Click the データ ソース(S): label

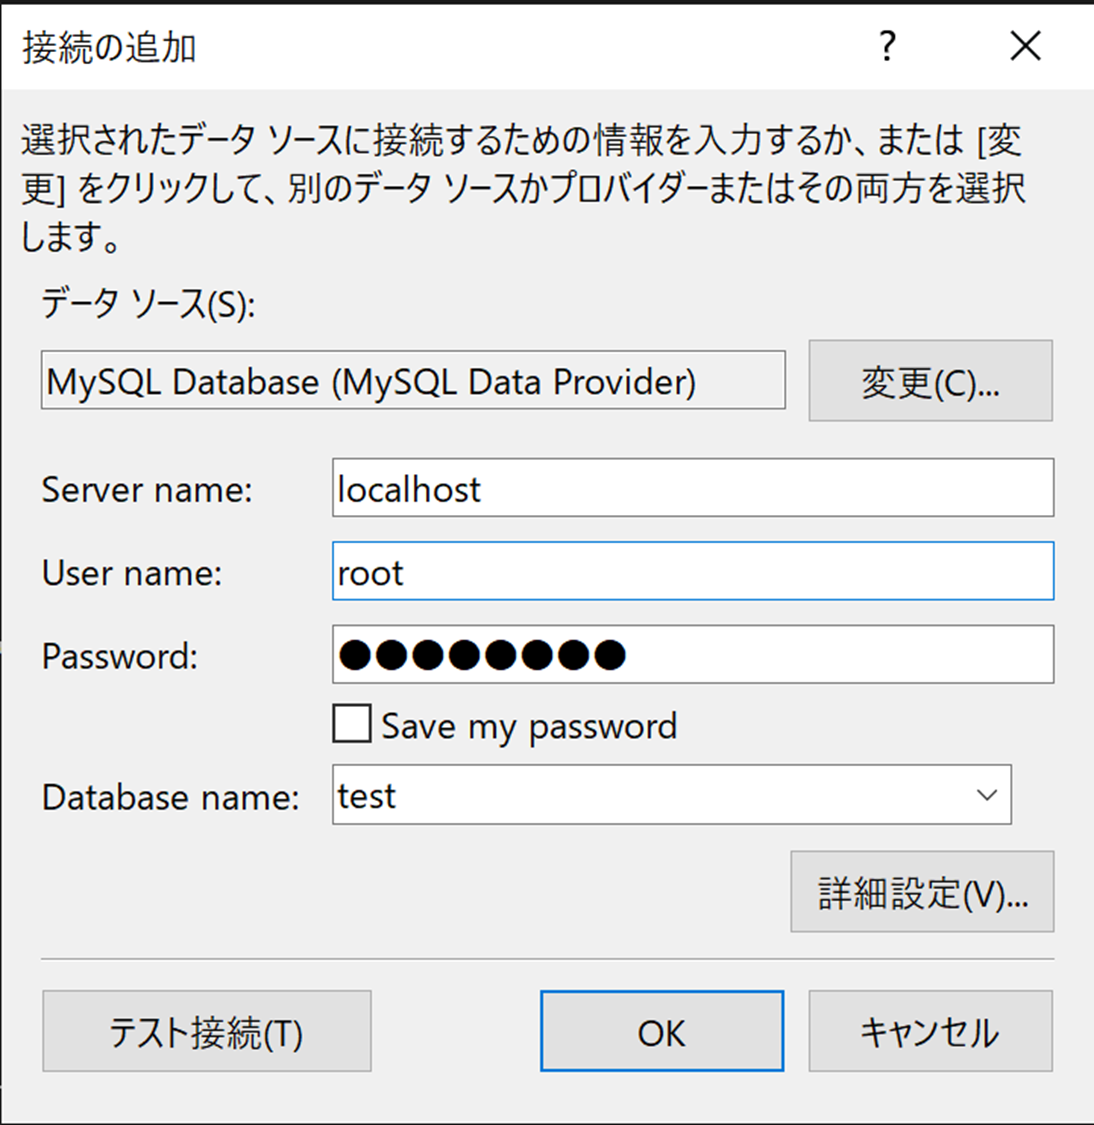pyautogui.click(x=148, y=303)
